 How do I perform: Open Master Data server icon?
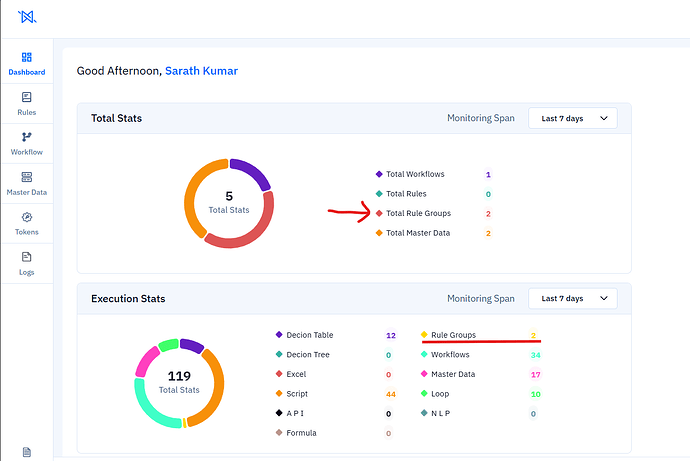26,177
